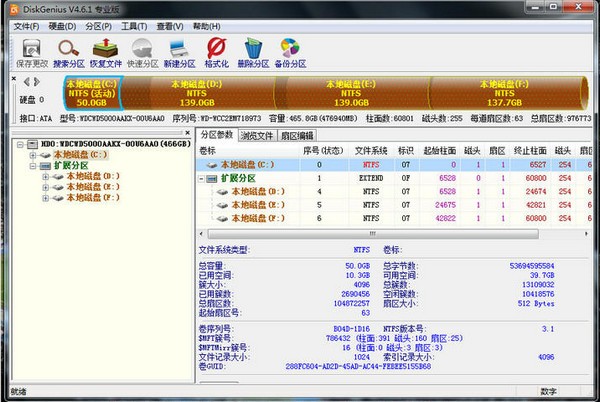Close the disk map panel with small x
Image resolution: width=600 pixels, height=402 pixels.
click(x=14, y=78)
